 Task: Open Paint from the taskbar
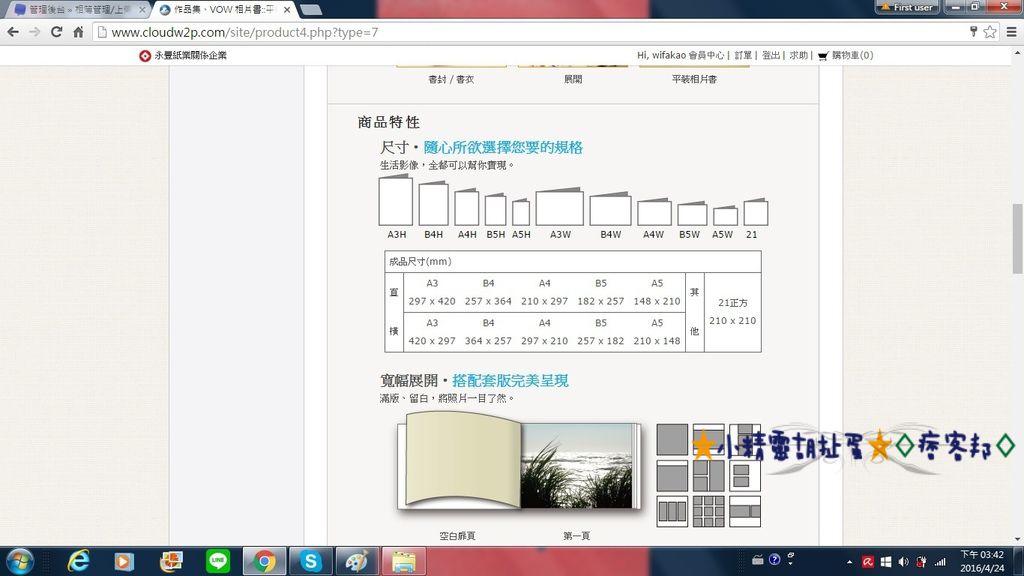pyautogui.click(x=357, y=562)
